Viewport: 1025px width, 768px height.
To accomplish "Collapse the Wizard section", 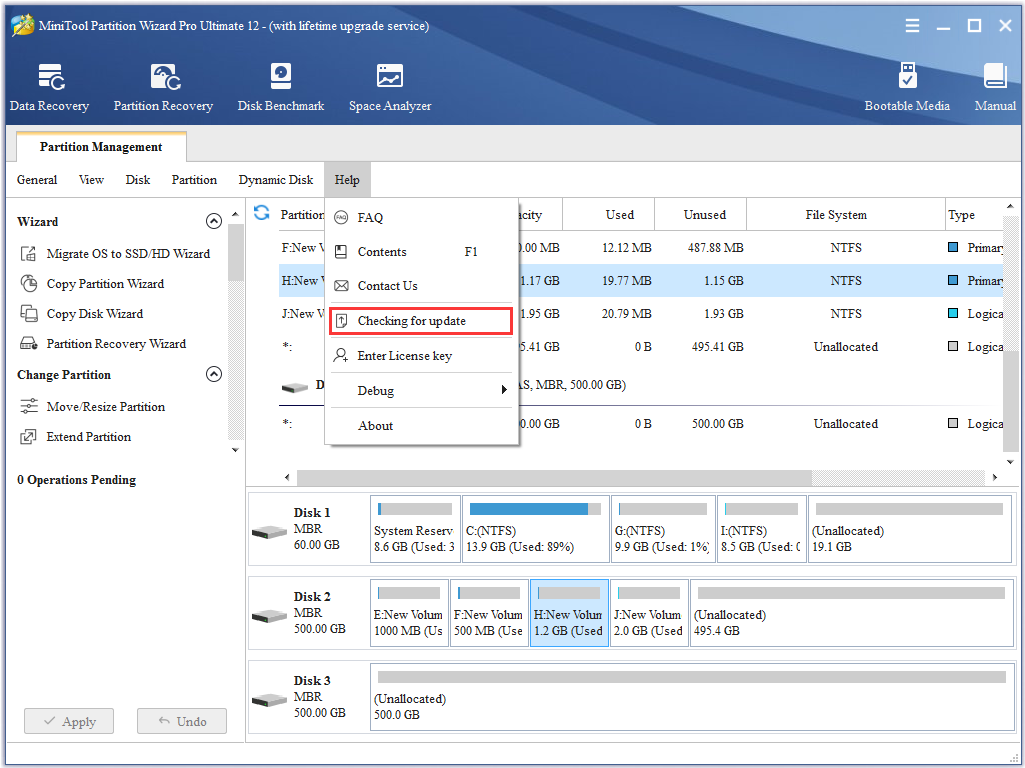I will coord(213,222).
